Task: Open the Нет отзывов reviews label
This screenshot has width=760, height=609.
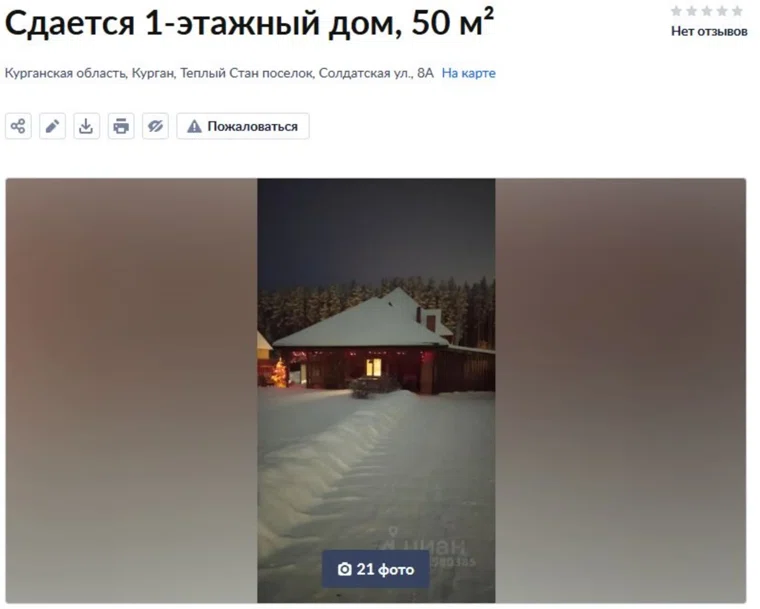Action: [709, 32]
